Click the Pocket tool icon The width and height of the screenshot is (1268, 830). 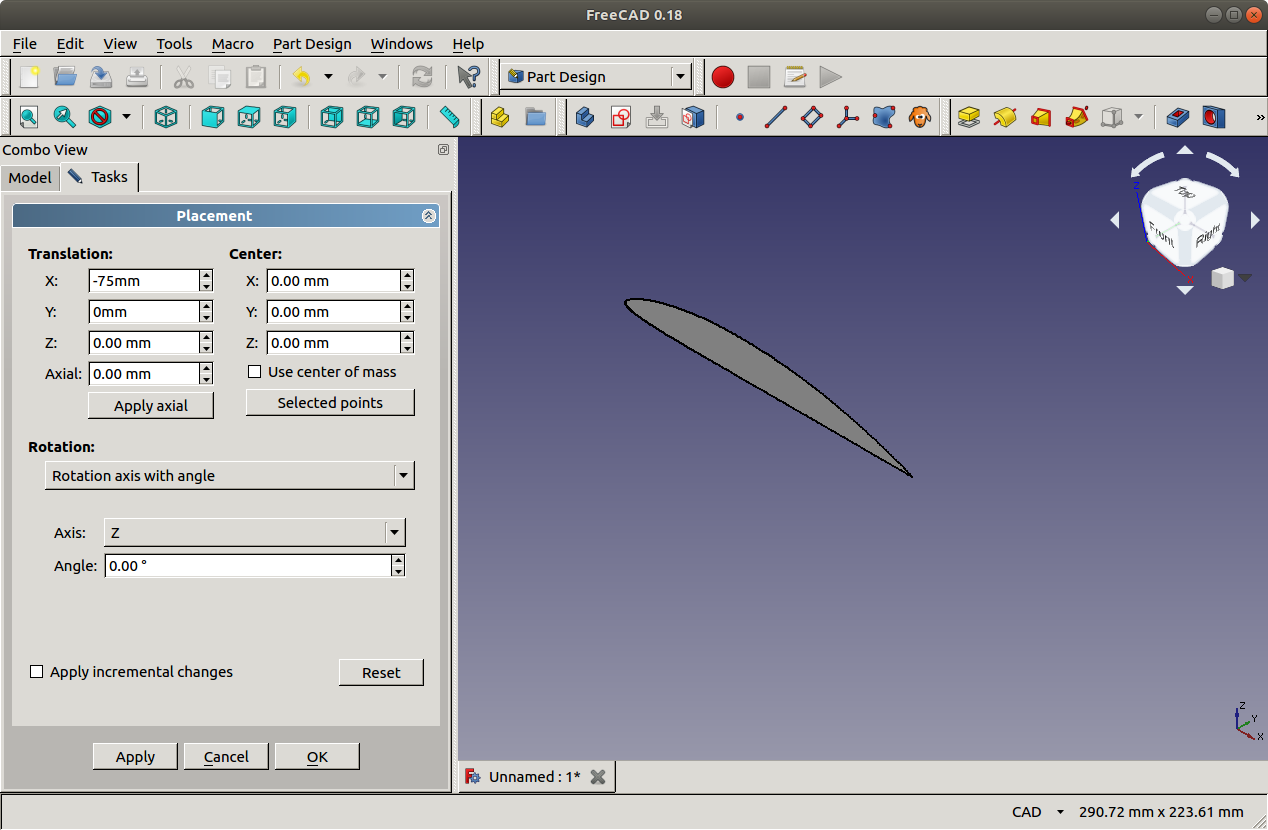tap(1178, 117)
